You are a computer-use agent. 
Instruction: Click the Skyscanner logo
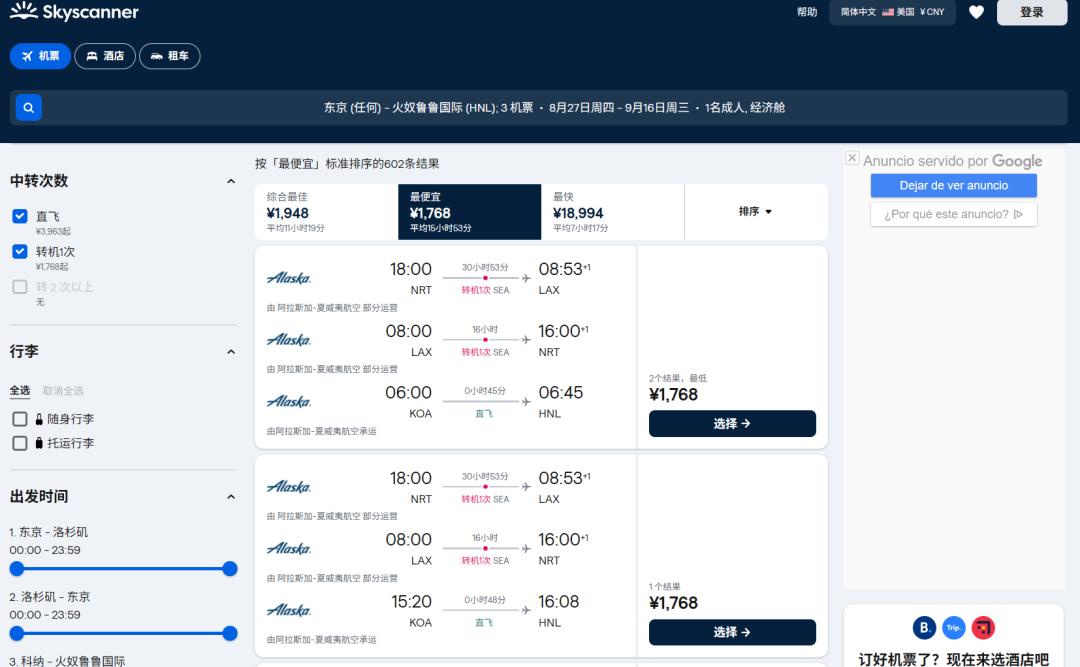[74, 12]
